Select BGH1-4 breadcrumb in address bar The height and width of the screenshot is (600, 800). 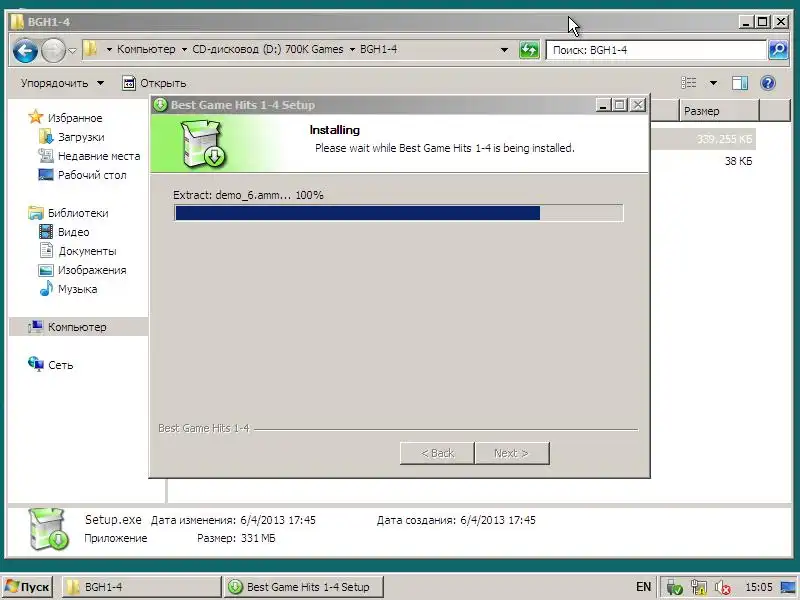click(x=379, y=49)
